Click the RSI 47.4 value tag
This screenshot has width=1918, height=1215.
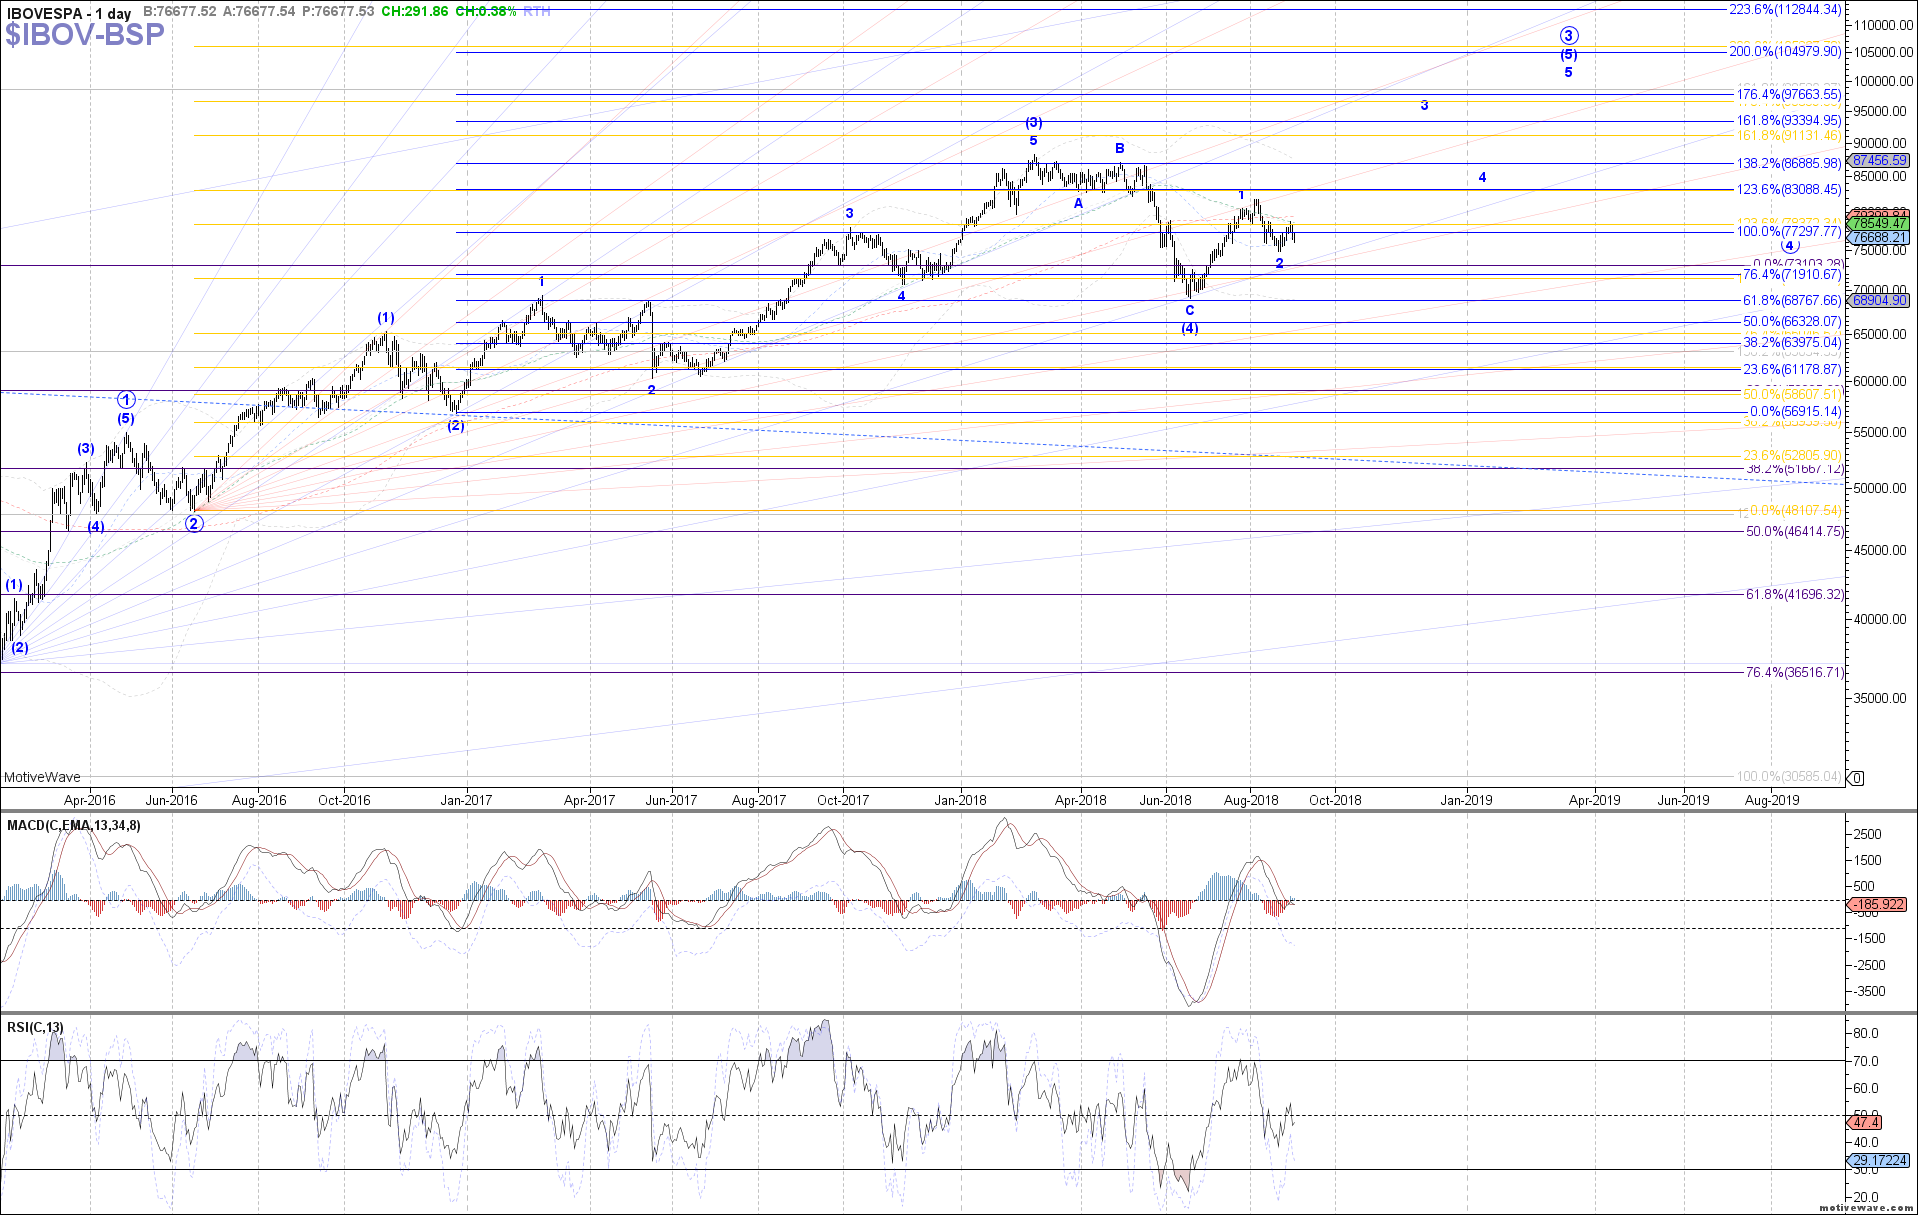coord(1866,1123)
